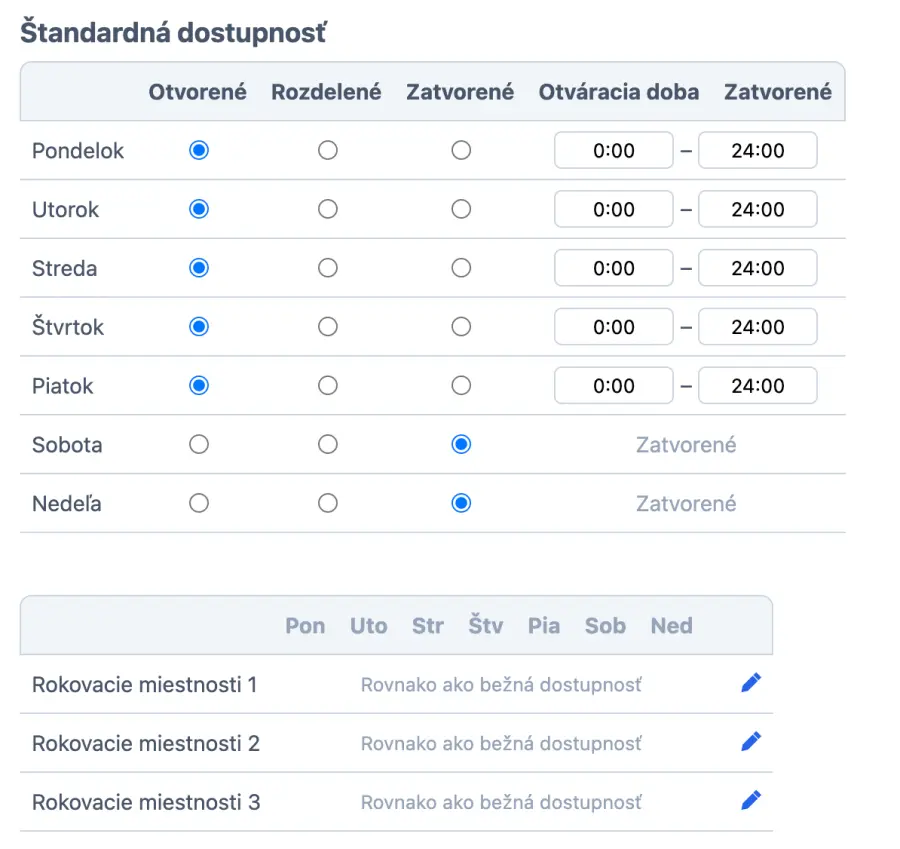Edit availability for Rokovacie miestnosti 1
Screen dimensions: 900x849
(751, 683)
